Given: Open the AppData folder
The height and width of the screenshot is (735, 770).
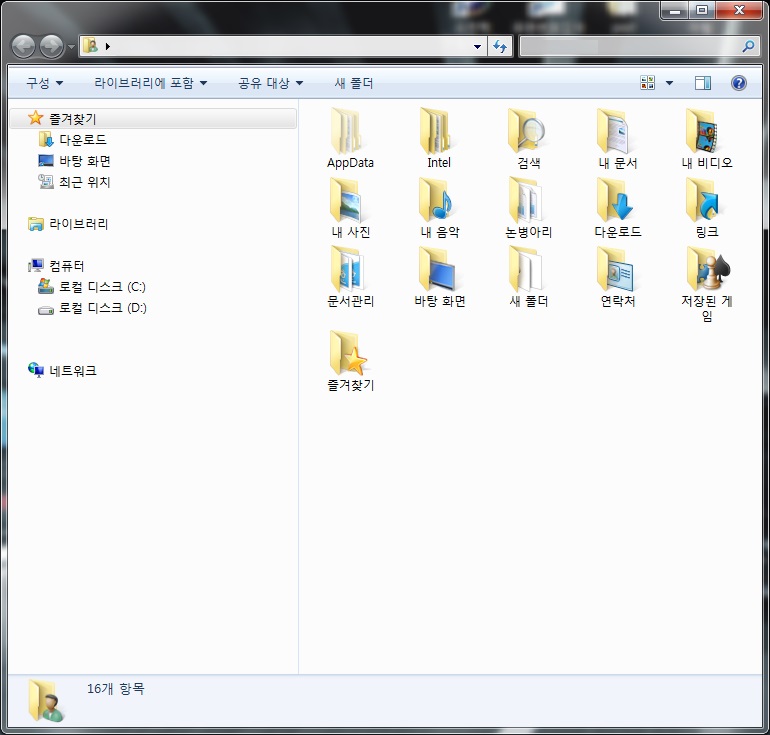Looking at the screenshot, I should 350,138.
